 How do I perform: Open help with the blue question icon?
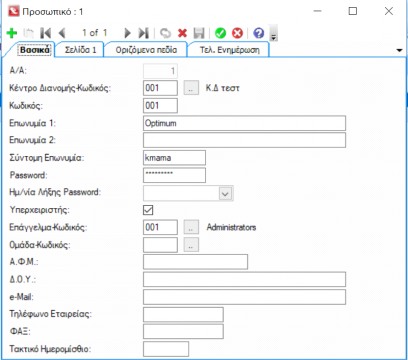[x=259, y=33]
